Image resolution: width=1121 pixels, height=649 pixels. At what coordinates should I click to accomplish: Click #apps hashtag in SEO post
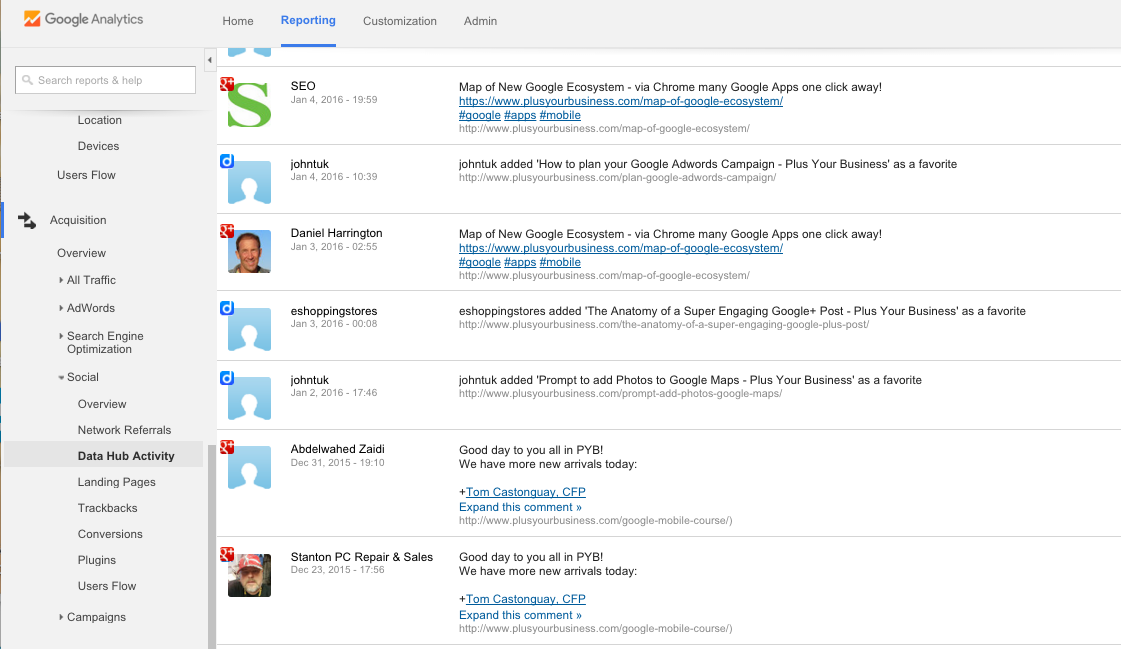pos(520,115)
